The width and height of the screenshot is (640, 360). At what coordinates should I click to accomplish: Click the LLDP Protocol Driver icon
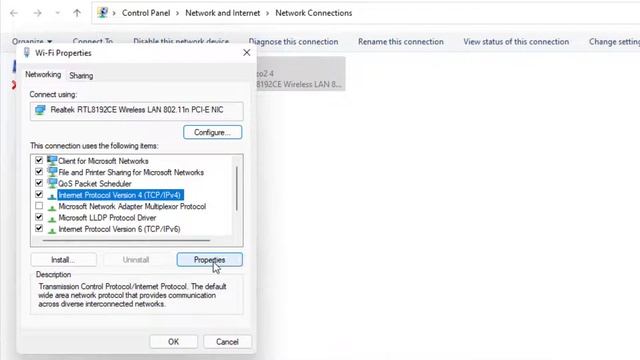pos(52,219)
